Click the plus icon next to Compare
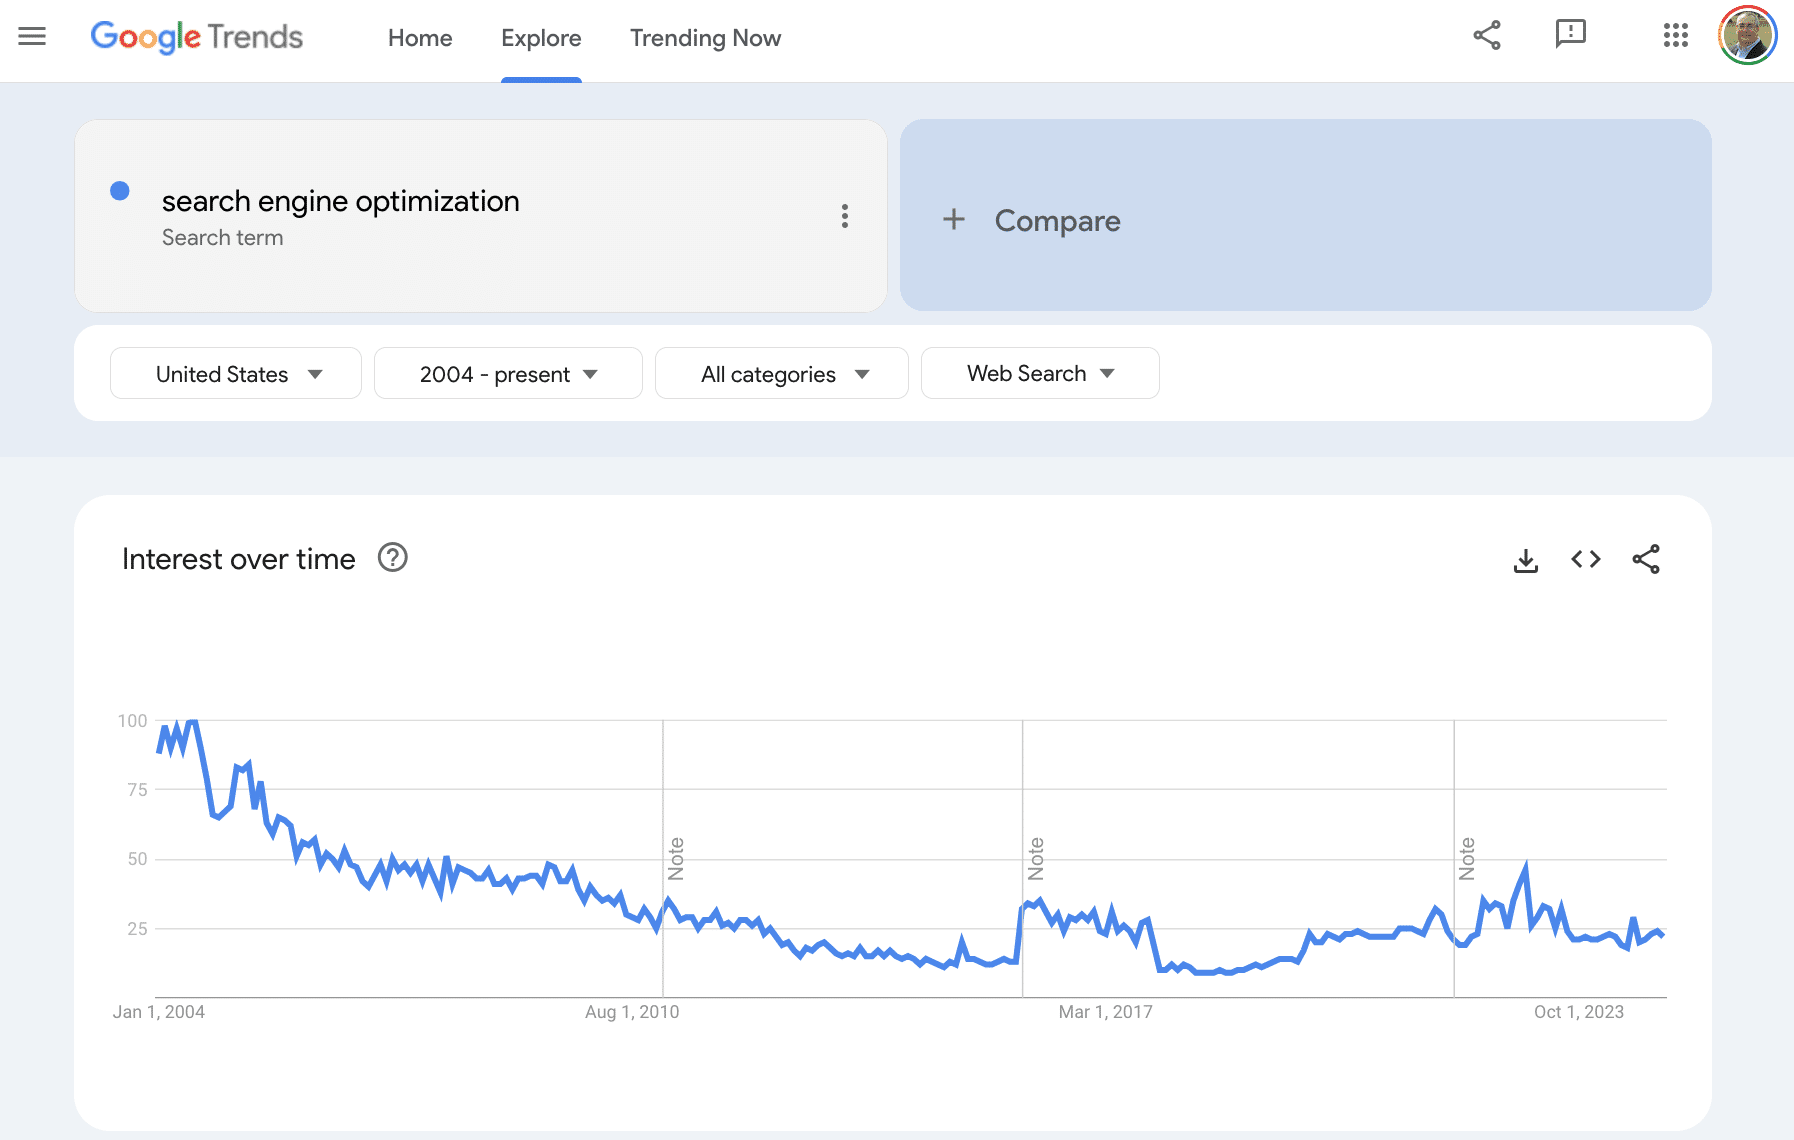 click(954, 219)
